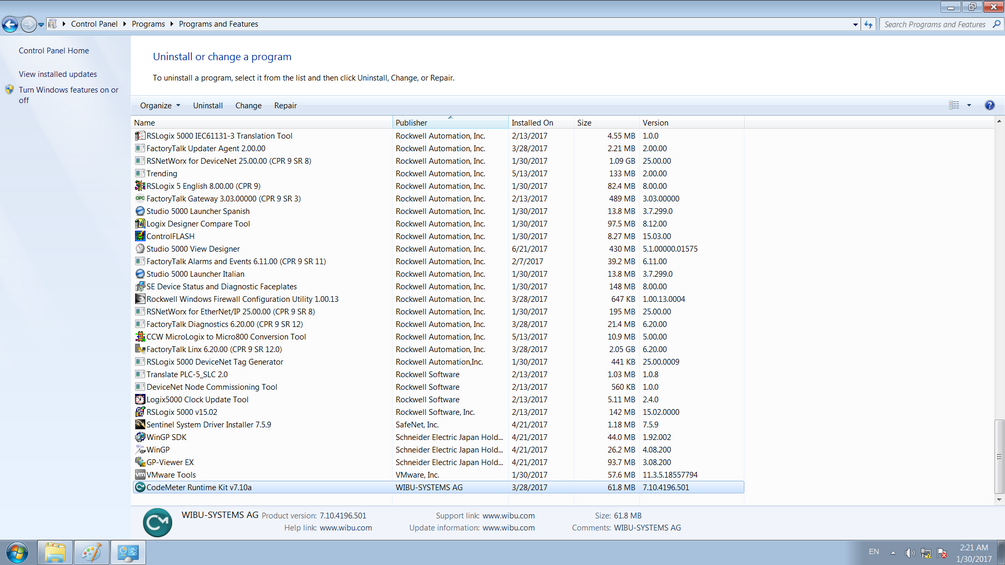Click the Studio 5000 Launcher Italian icon
Screen dimensions: 1005x565
click(x=140, y=274)
